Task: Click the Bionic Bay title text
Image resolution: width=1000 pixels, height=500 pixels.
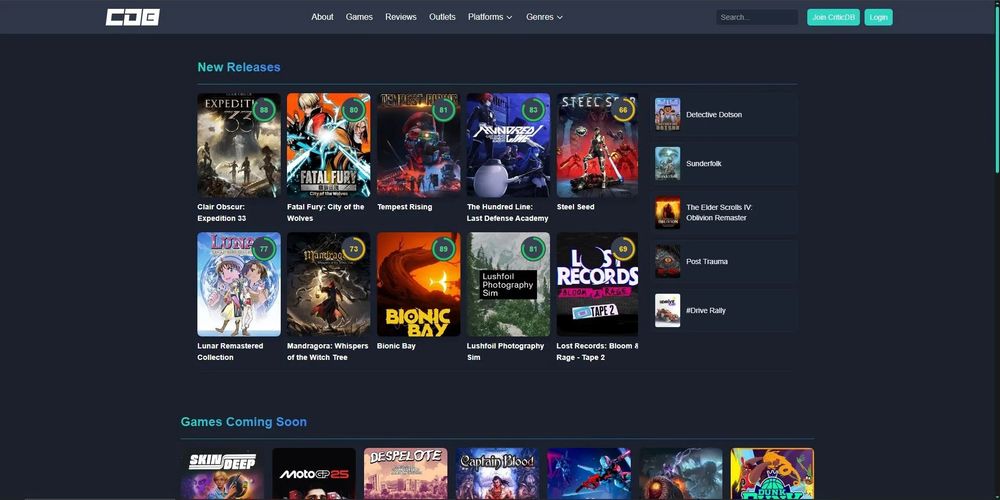Action: [x=396, y=346]
